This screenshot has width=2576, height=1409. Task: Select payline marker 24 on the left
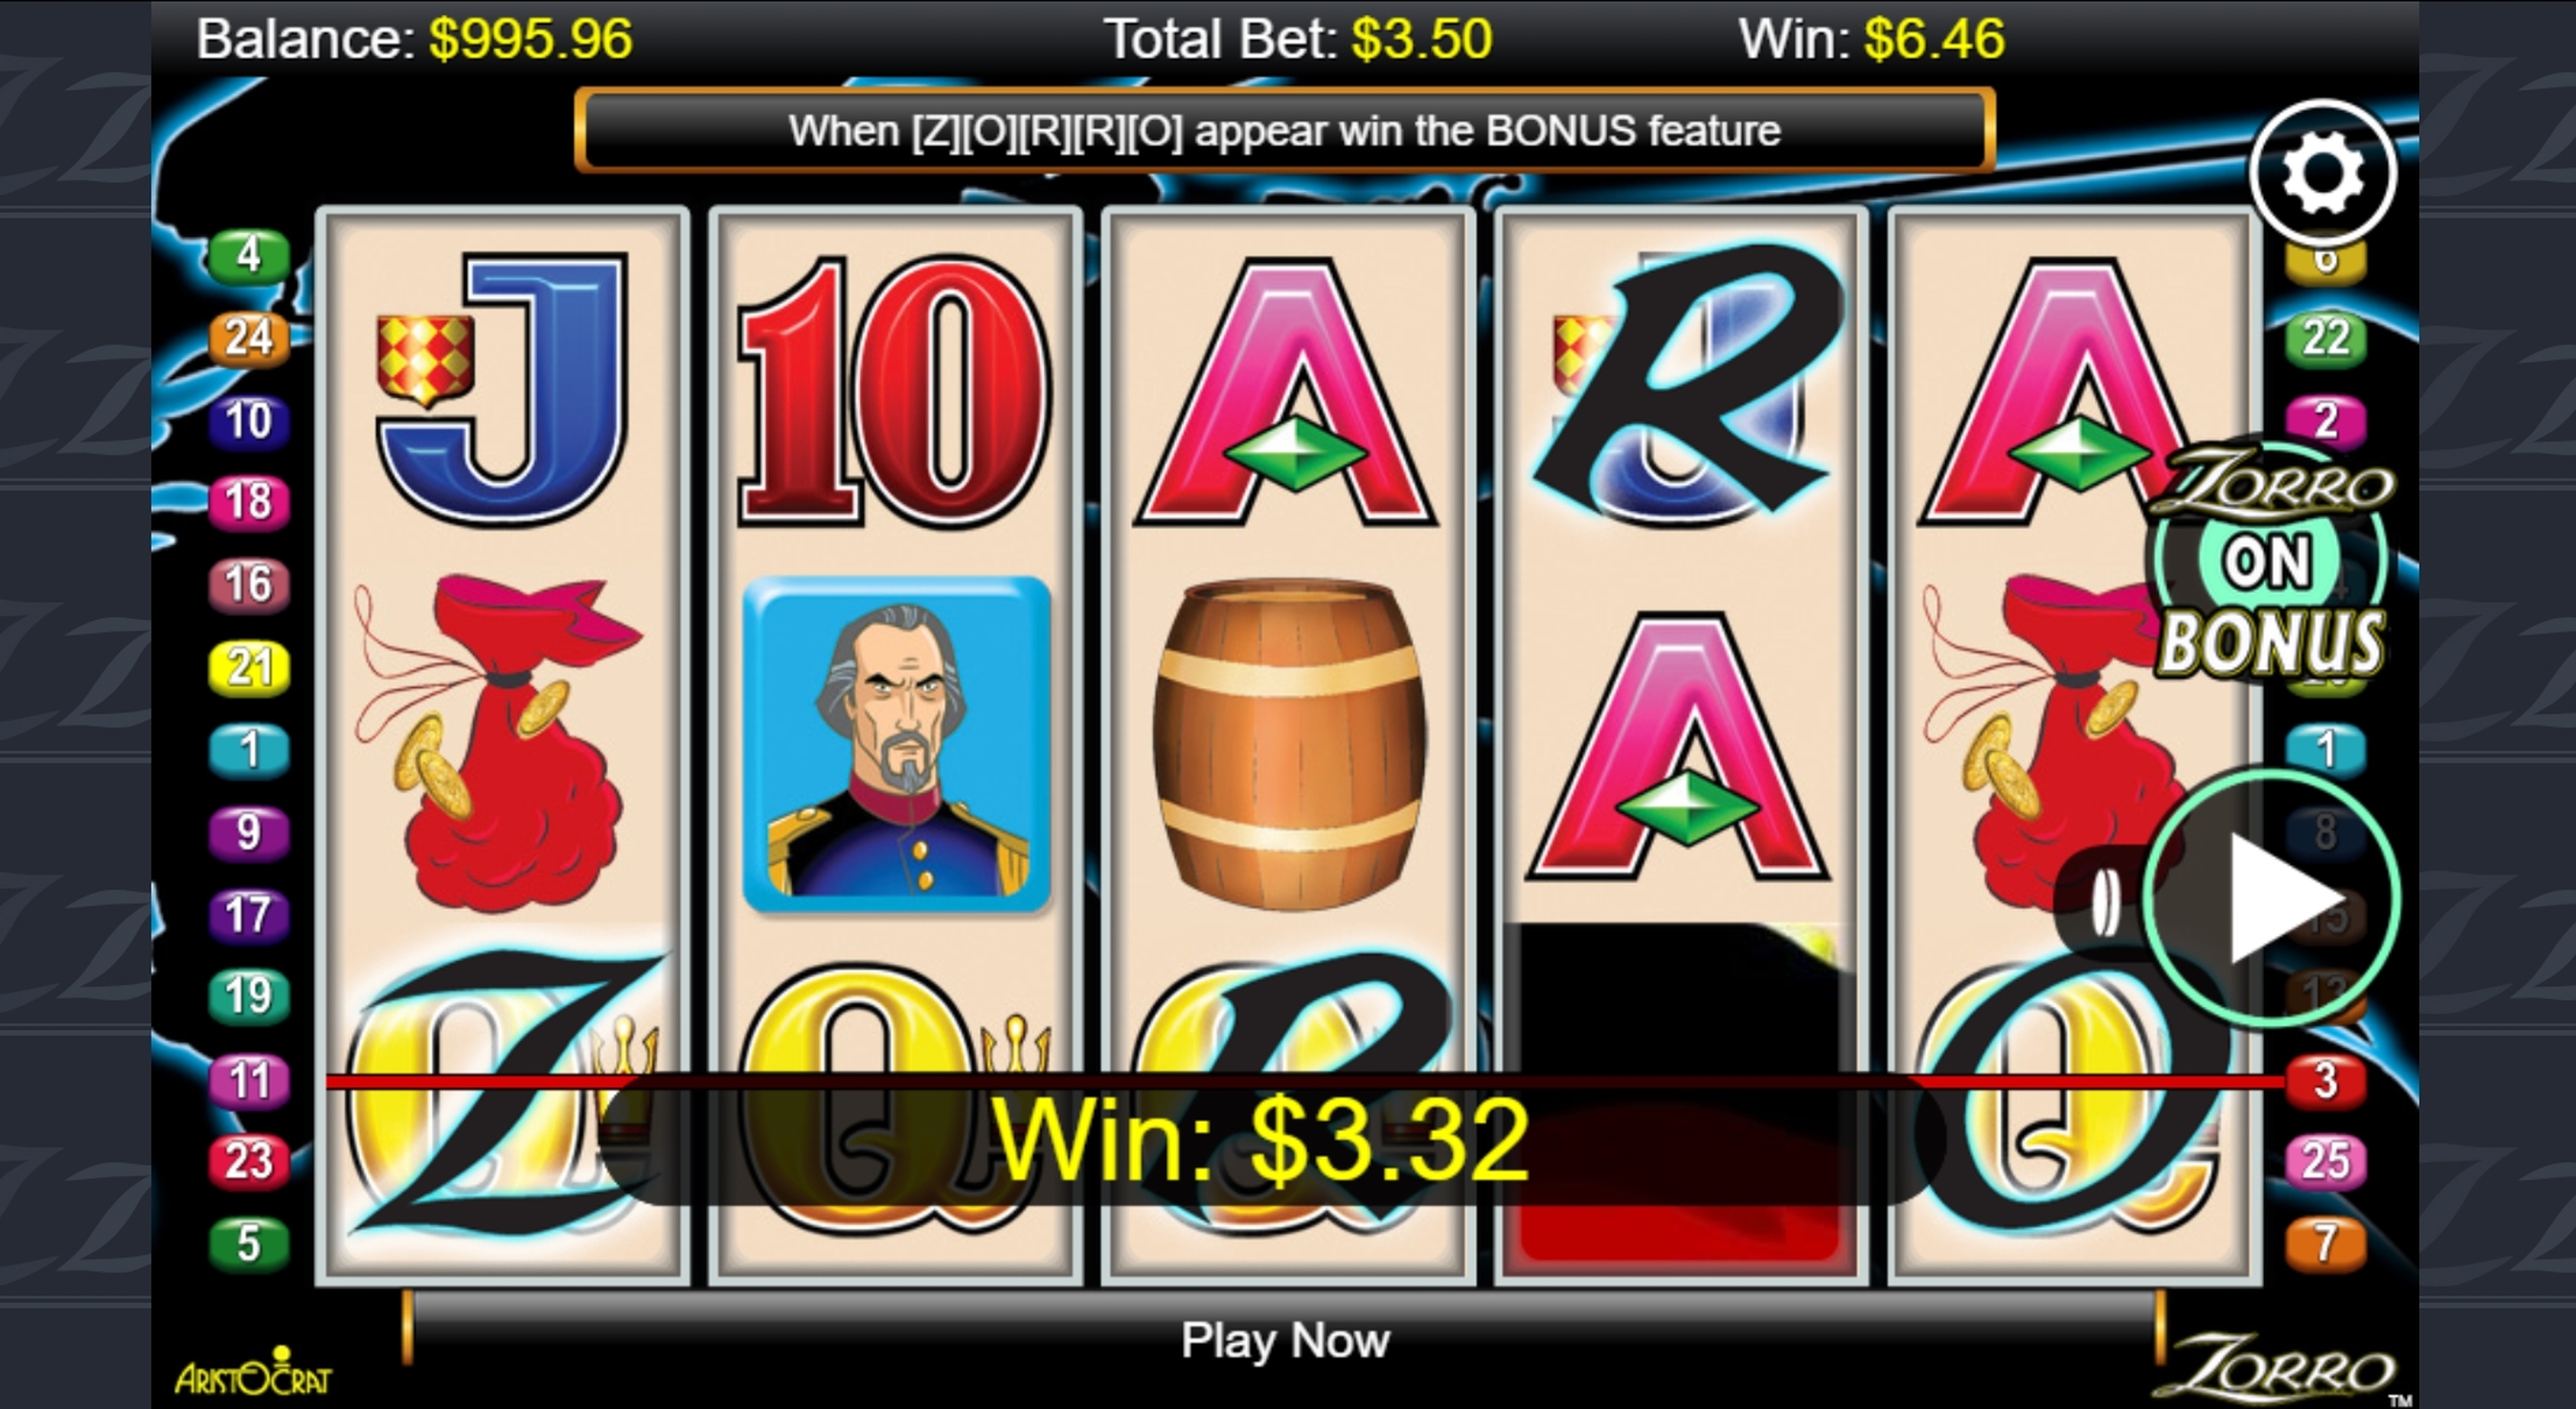[248, 338]
